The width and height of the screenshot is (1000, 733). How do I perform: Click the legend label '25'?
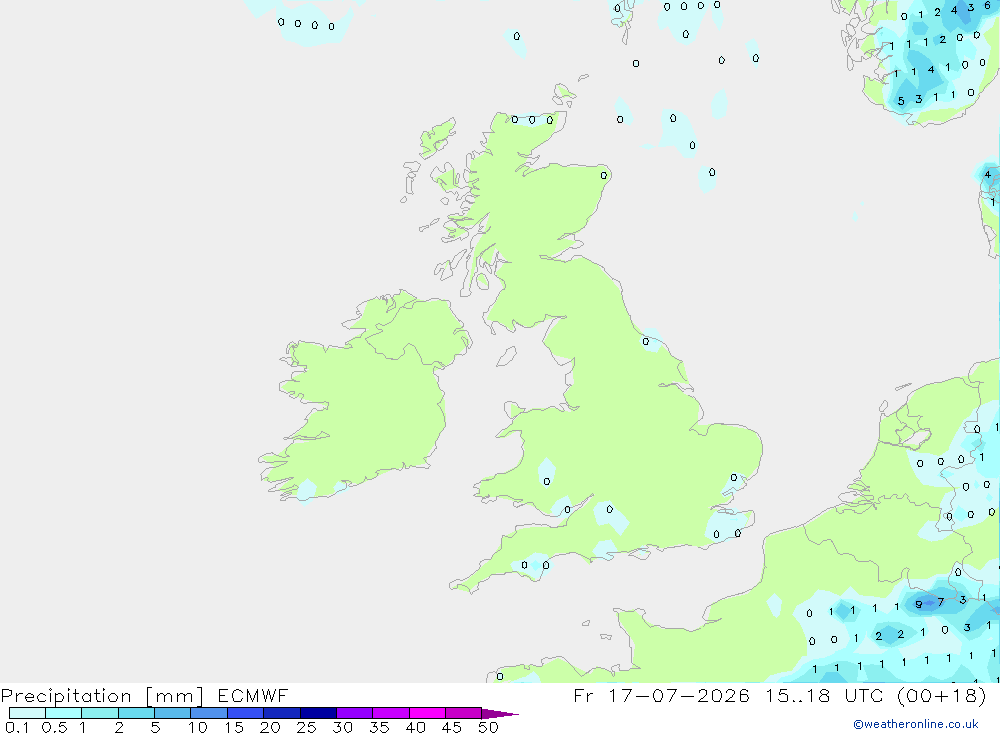tap(306, 727)
